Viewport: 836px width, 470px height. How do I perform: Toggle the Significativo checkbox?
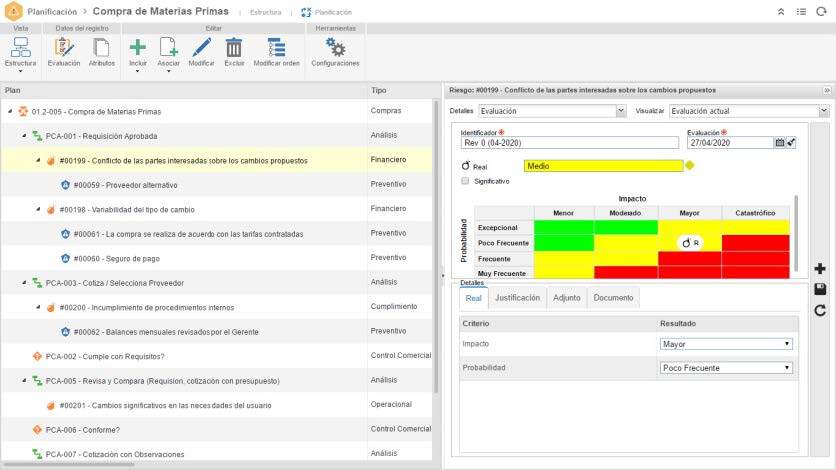pyautogui.click(x=465, y=181)
